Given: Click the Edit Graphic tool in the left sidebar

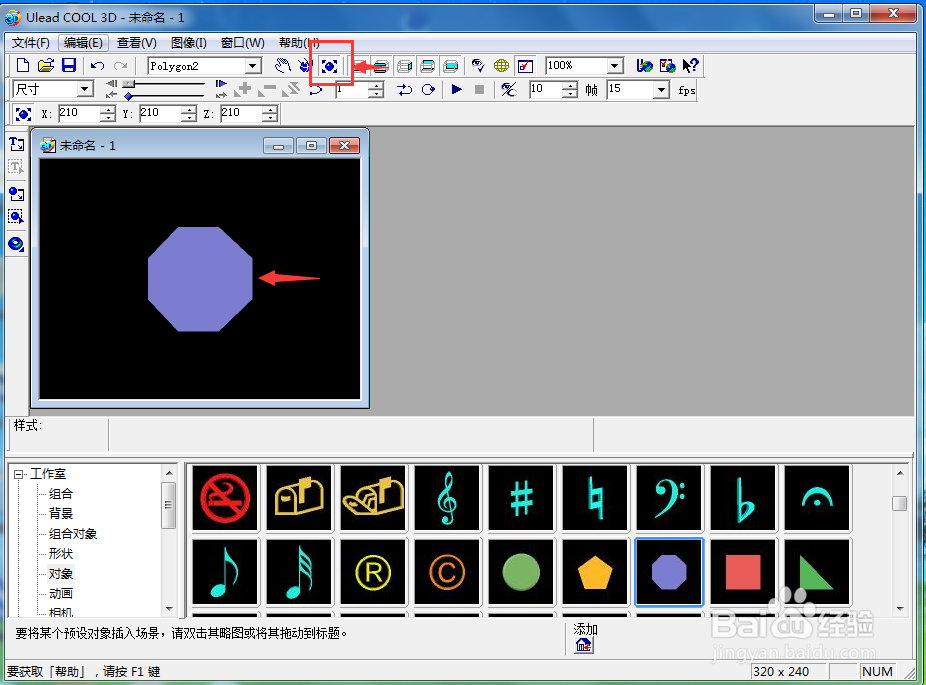Looking at the screenshot, I should 17,217.
